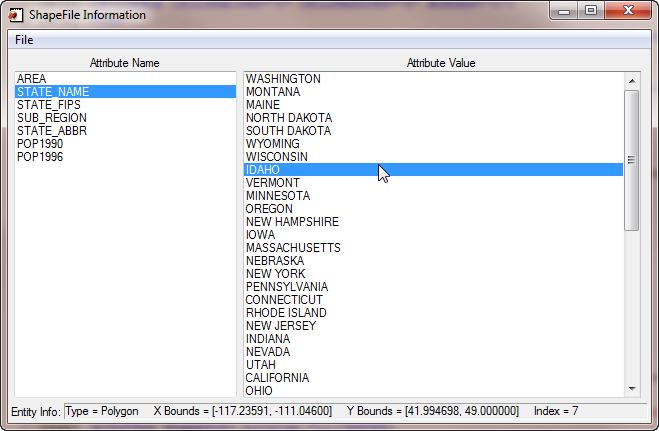This screenshot has width=659, height=431.
Task: Select the SUB_REGION attribute
Action: coord(125,118)
